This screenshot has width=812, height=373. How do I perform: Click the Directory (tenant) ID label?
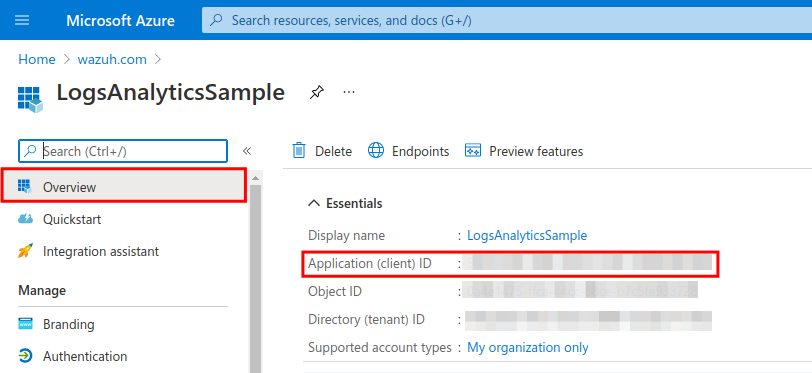pyautogui.click(x=367, y=320)
